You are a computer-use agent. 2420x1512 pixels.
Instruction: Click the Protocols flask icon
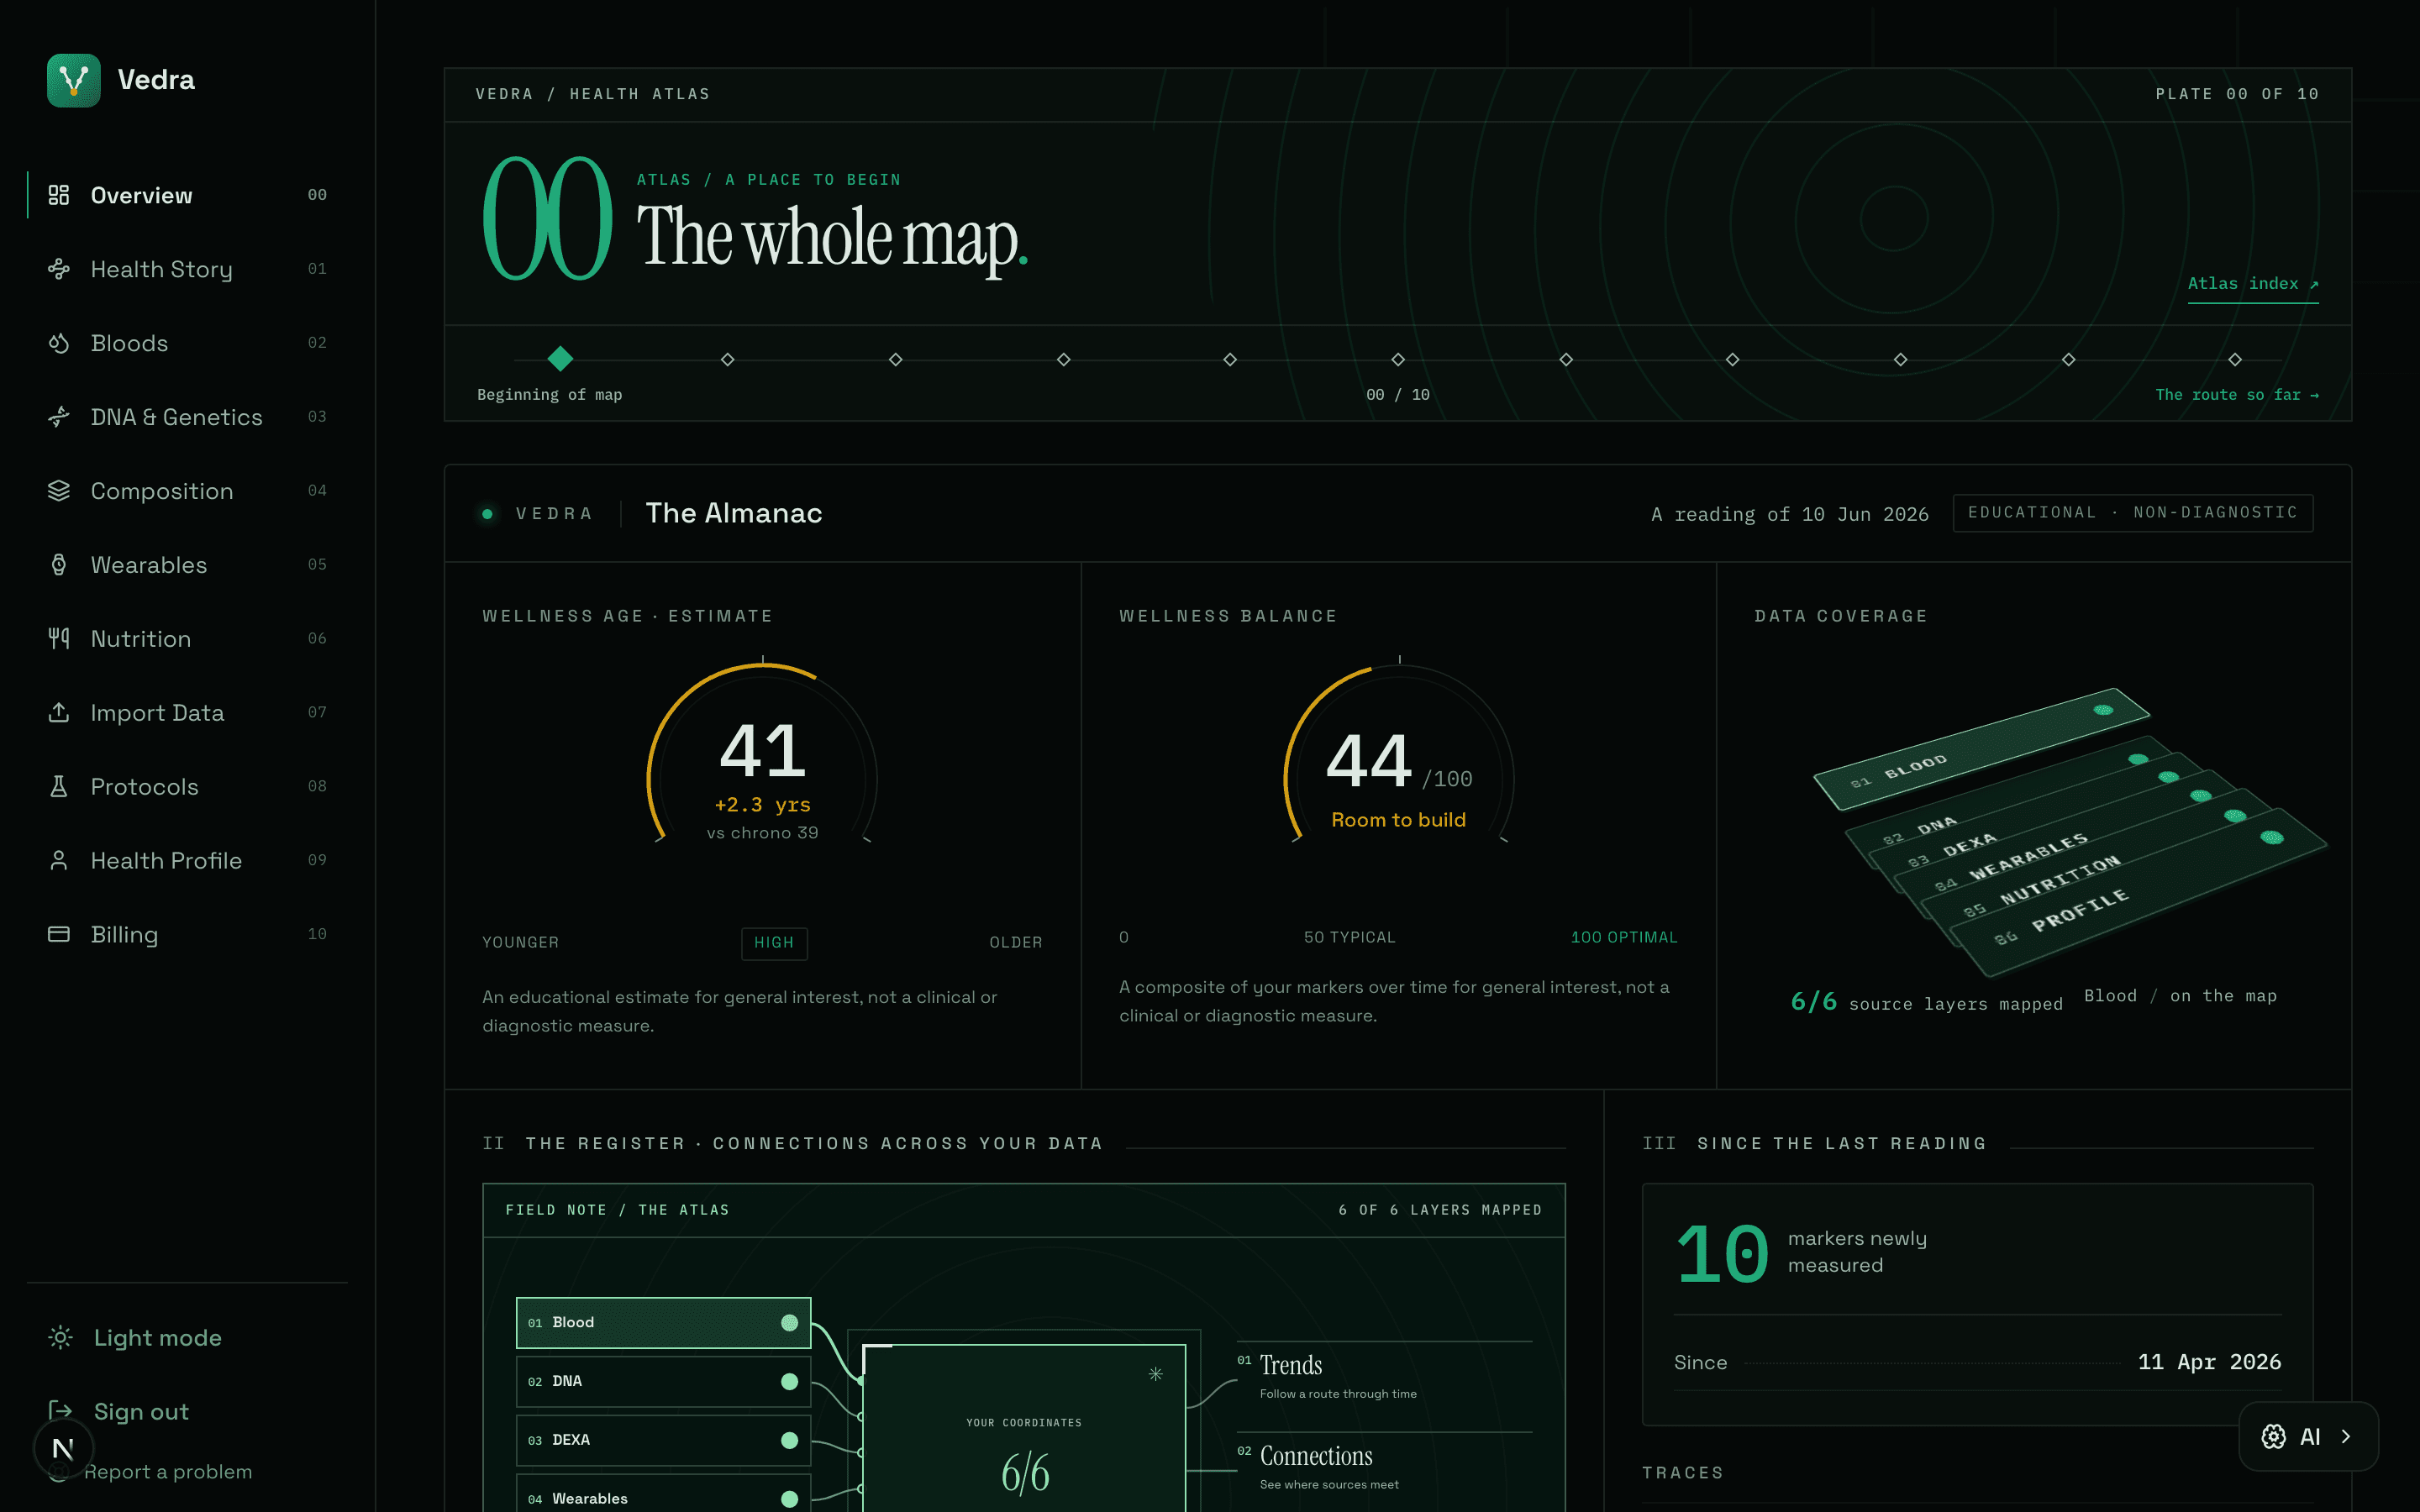(x=59, y=787)
